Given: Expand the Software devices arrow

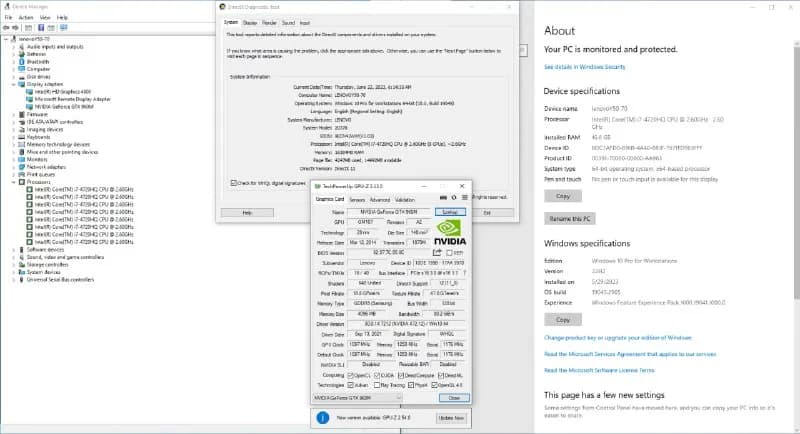Looking at the screenshot, I should [14, 250].
